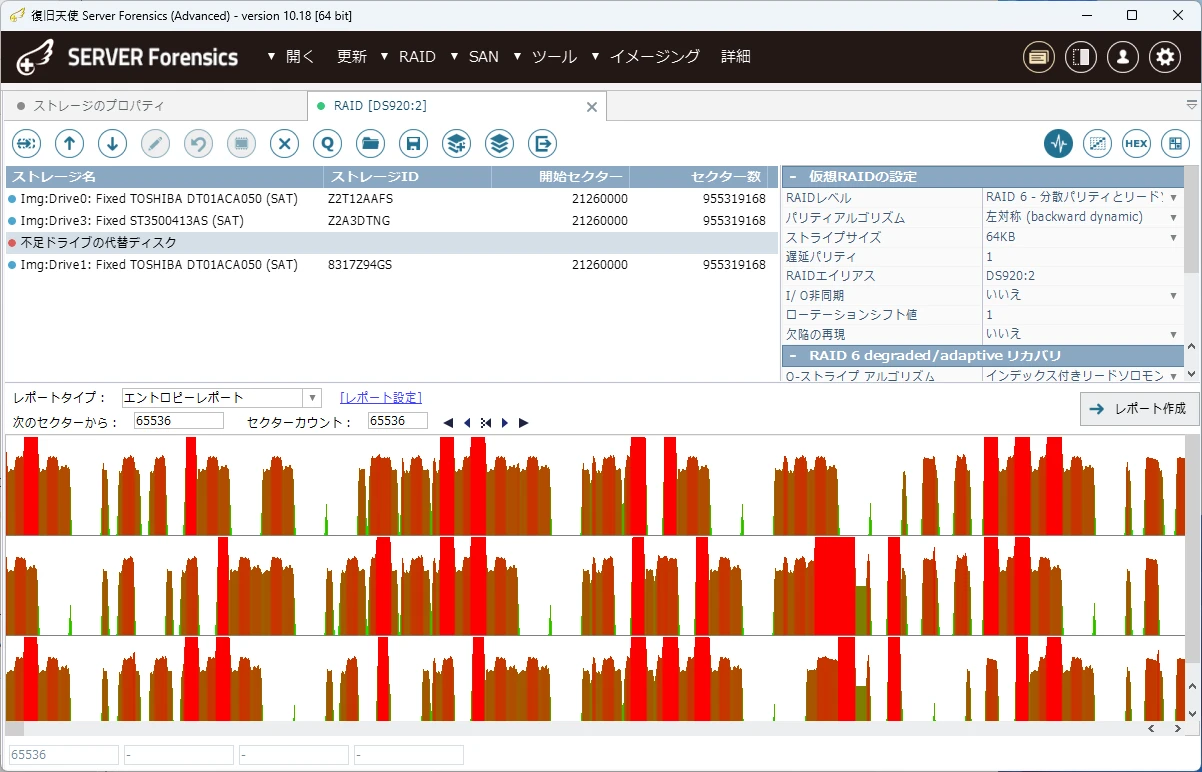Collapse 仮想RAIDの設定 section

click(793, 177)
